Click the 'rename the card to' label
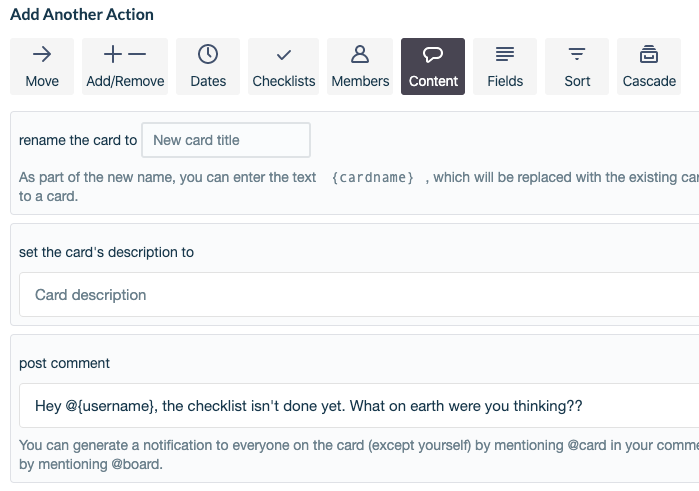The image size is (699, 491). pos(78,140)
